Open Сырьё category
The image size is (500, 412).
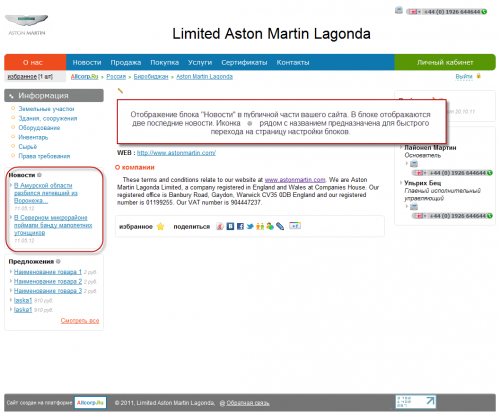coord(28,147)
